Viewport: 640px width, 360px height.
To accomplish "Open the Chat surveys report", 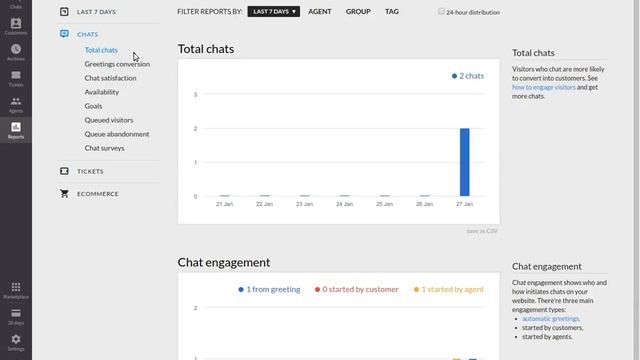I will pyautogui.click(x=104, y=148).
